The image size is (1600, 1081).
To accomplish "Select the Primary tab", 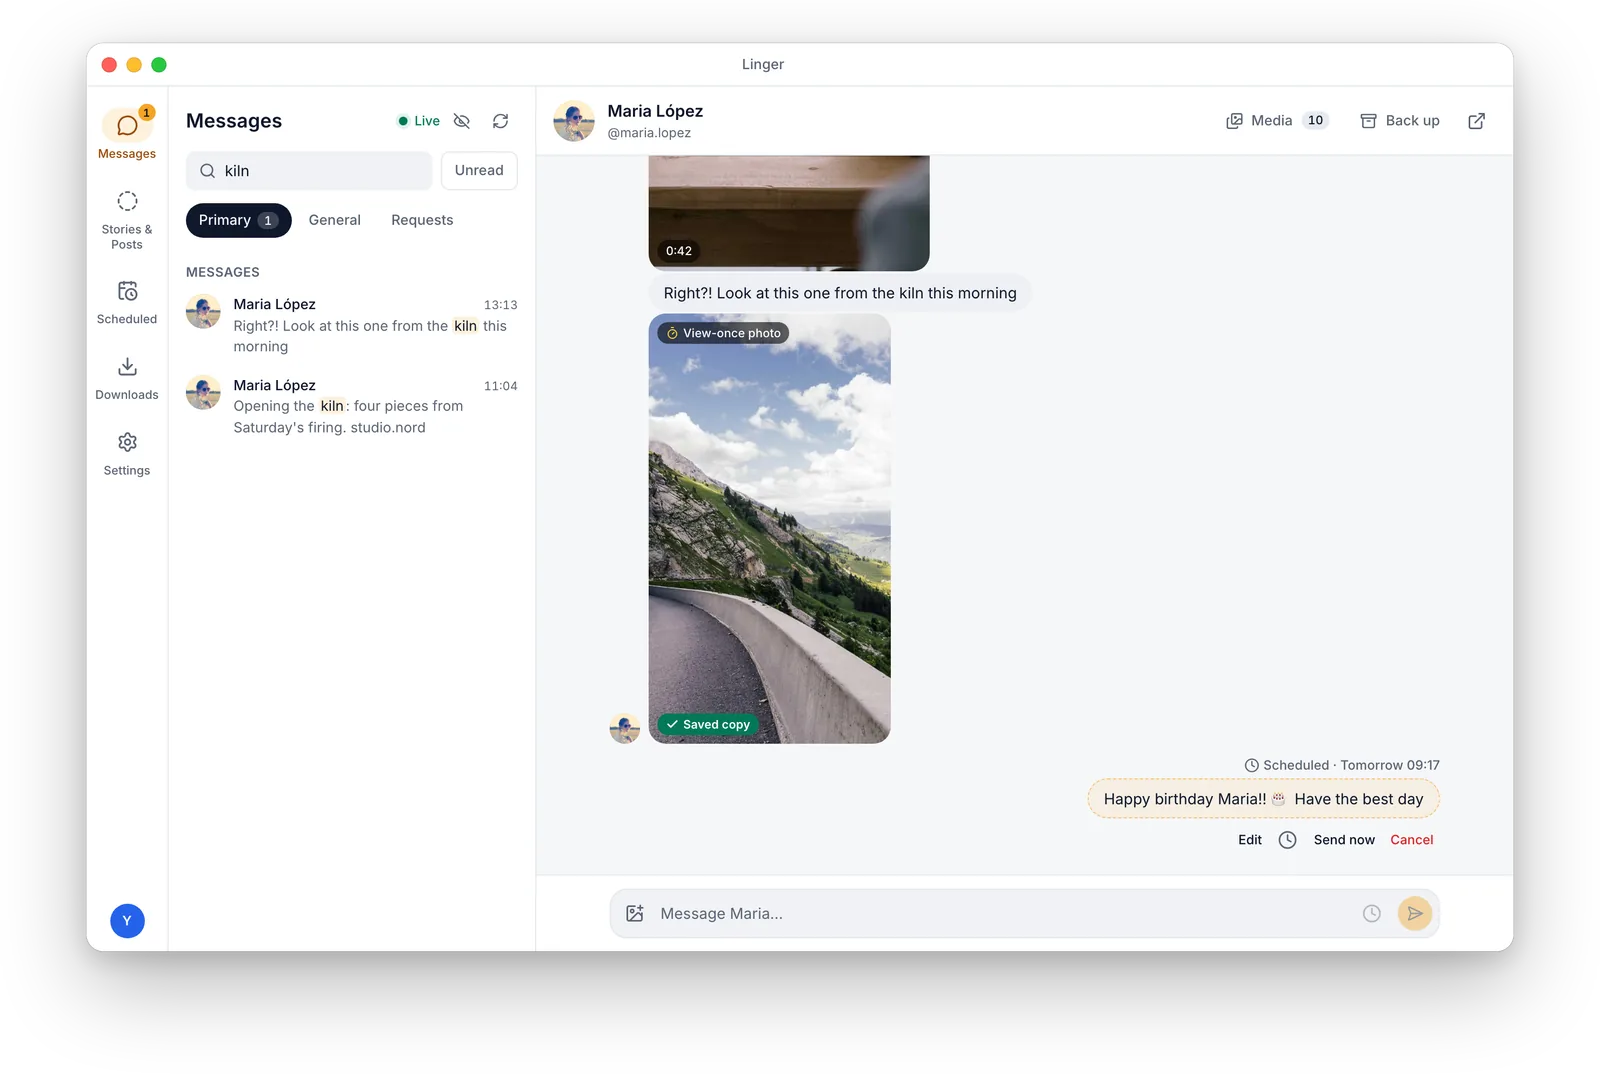I will pyautogui.click(x=238, y=221).
